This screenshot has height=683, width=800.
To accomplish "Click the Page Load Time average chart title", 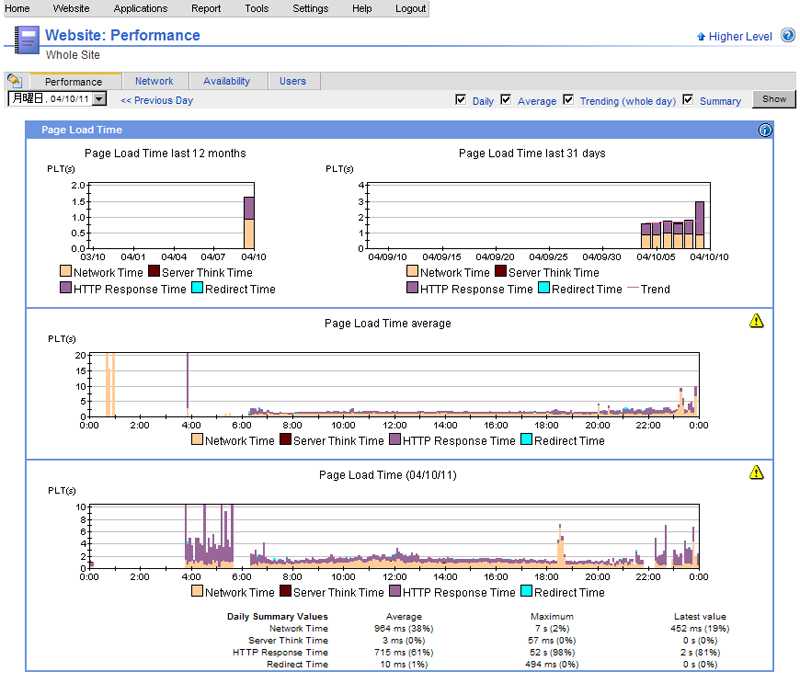I will coord(388,323).
